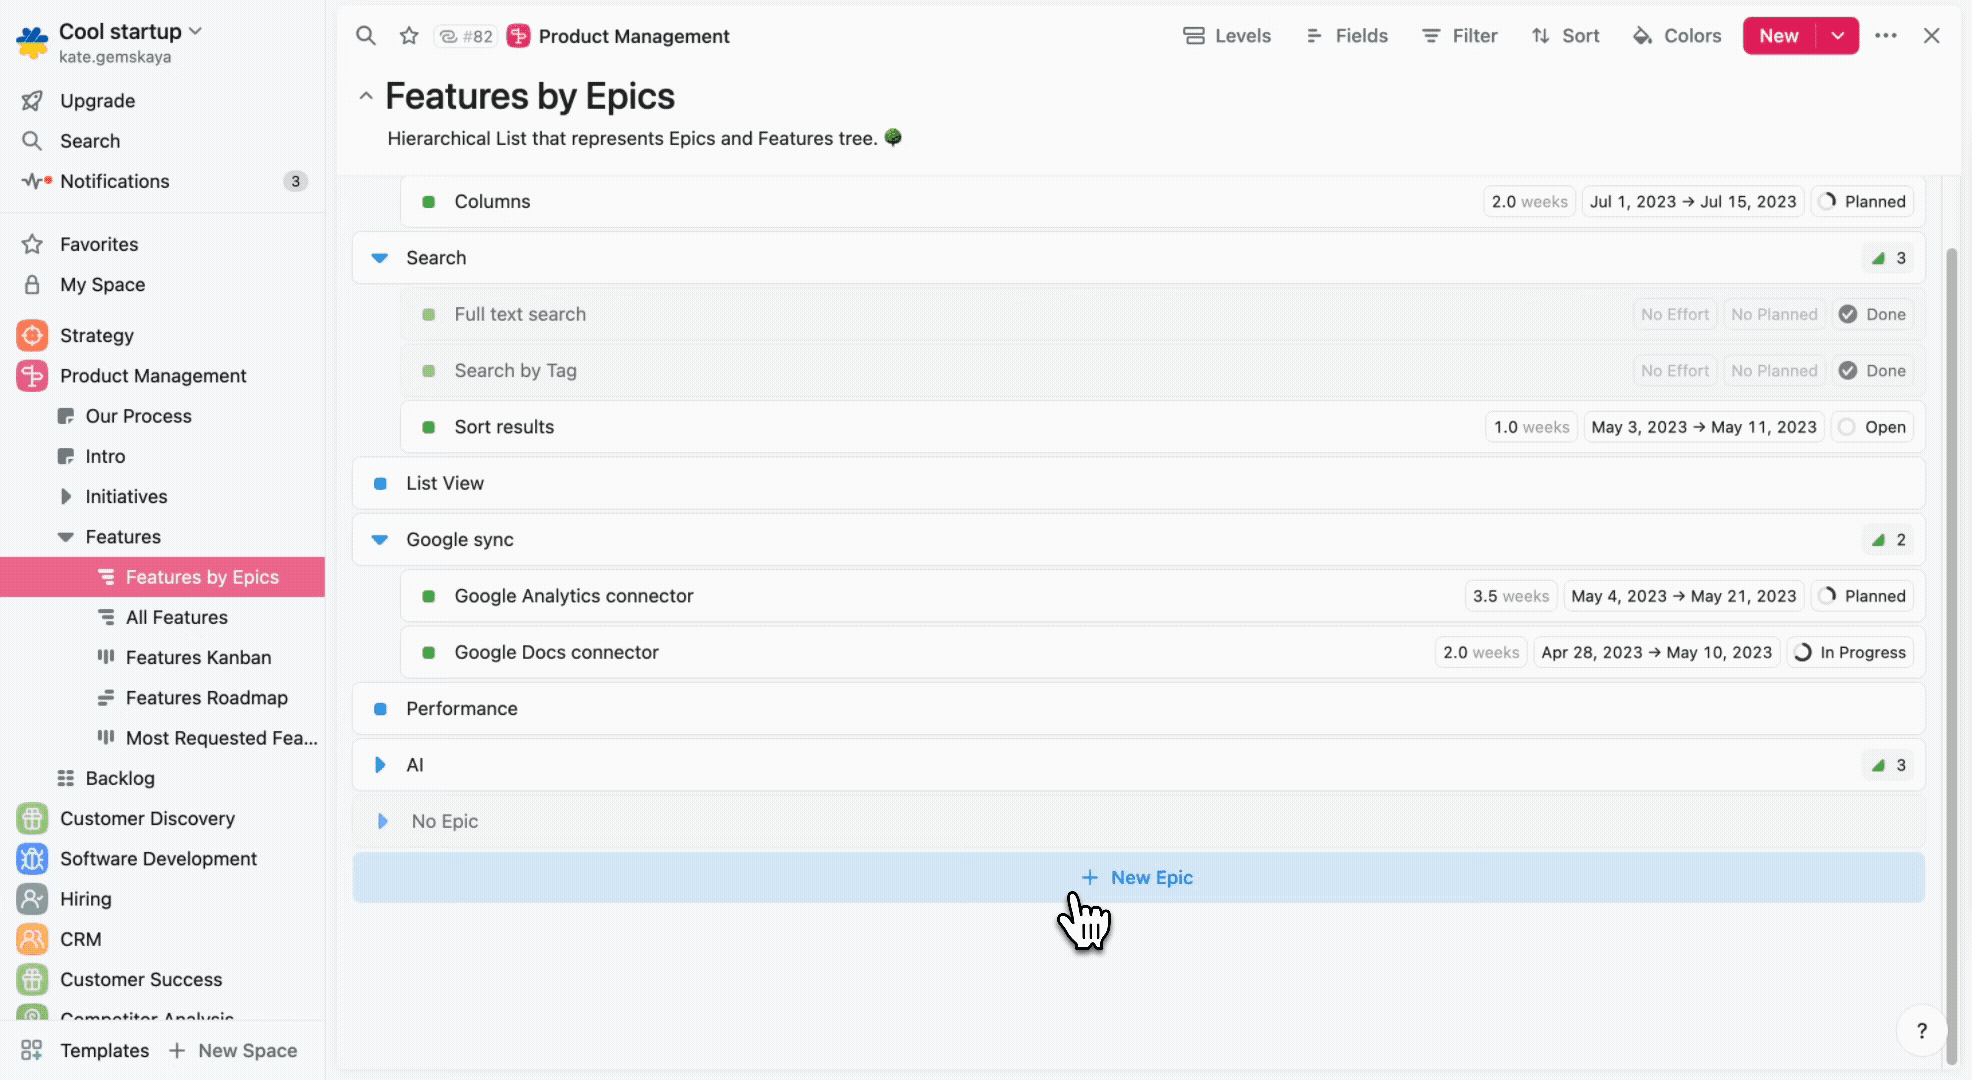The width and height of the screenshot is (1972, 1080).
Task: Click the Colors paint icon
Action: [x=1643, y=35]
